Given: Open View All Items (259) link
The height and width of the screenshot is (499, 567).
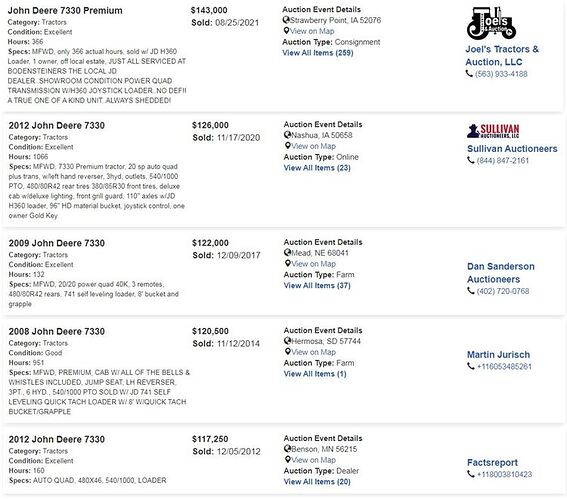Looking at the screenshot, I should click(318, 53).
